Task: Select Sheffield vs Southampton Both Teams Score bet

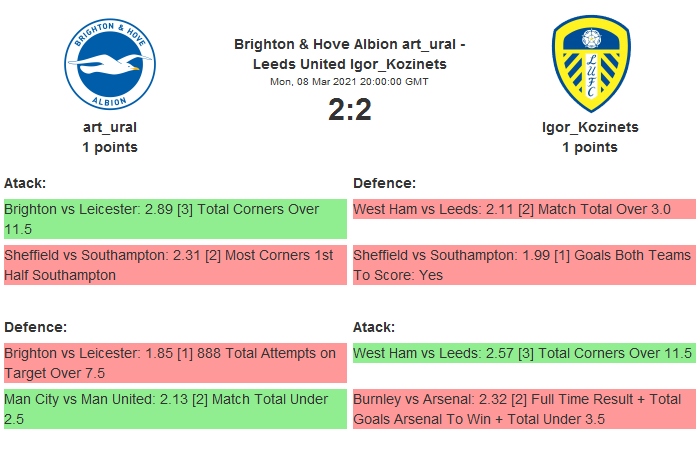Action: coord(524,265)
